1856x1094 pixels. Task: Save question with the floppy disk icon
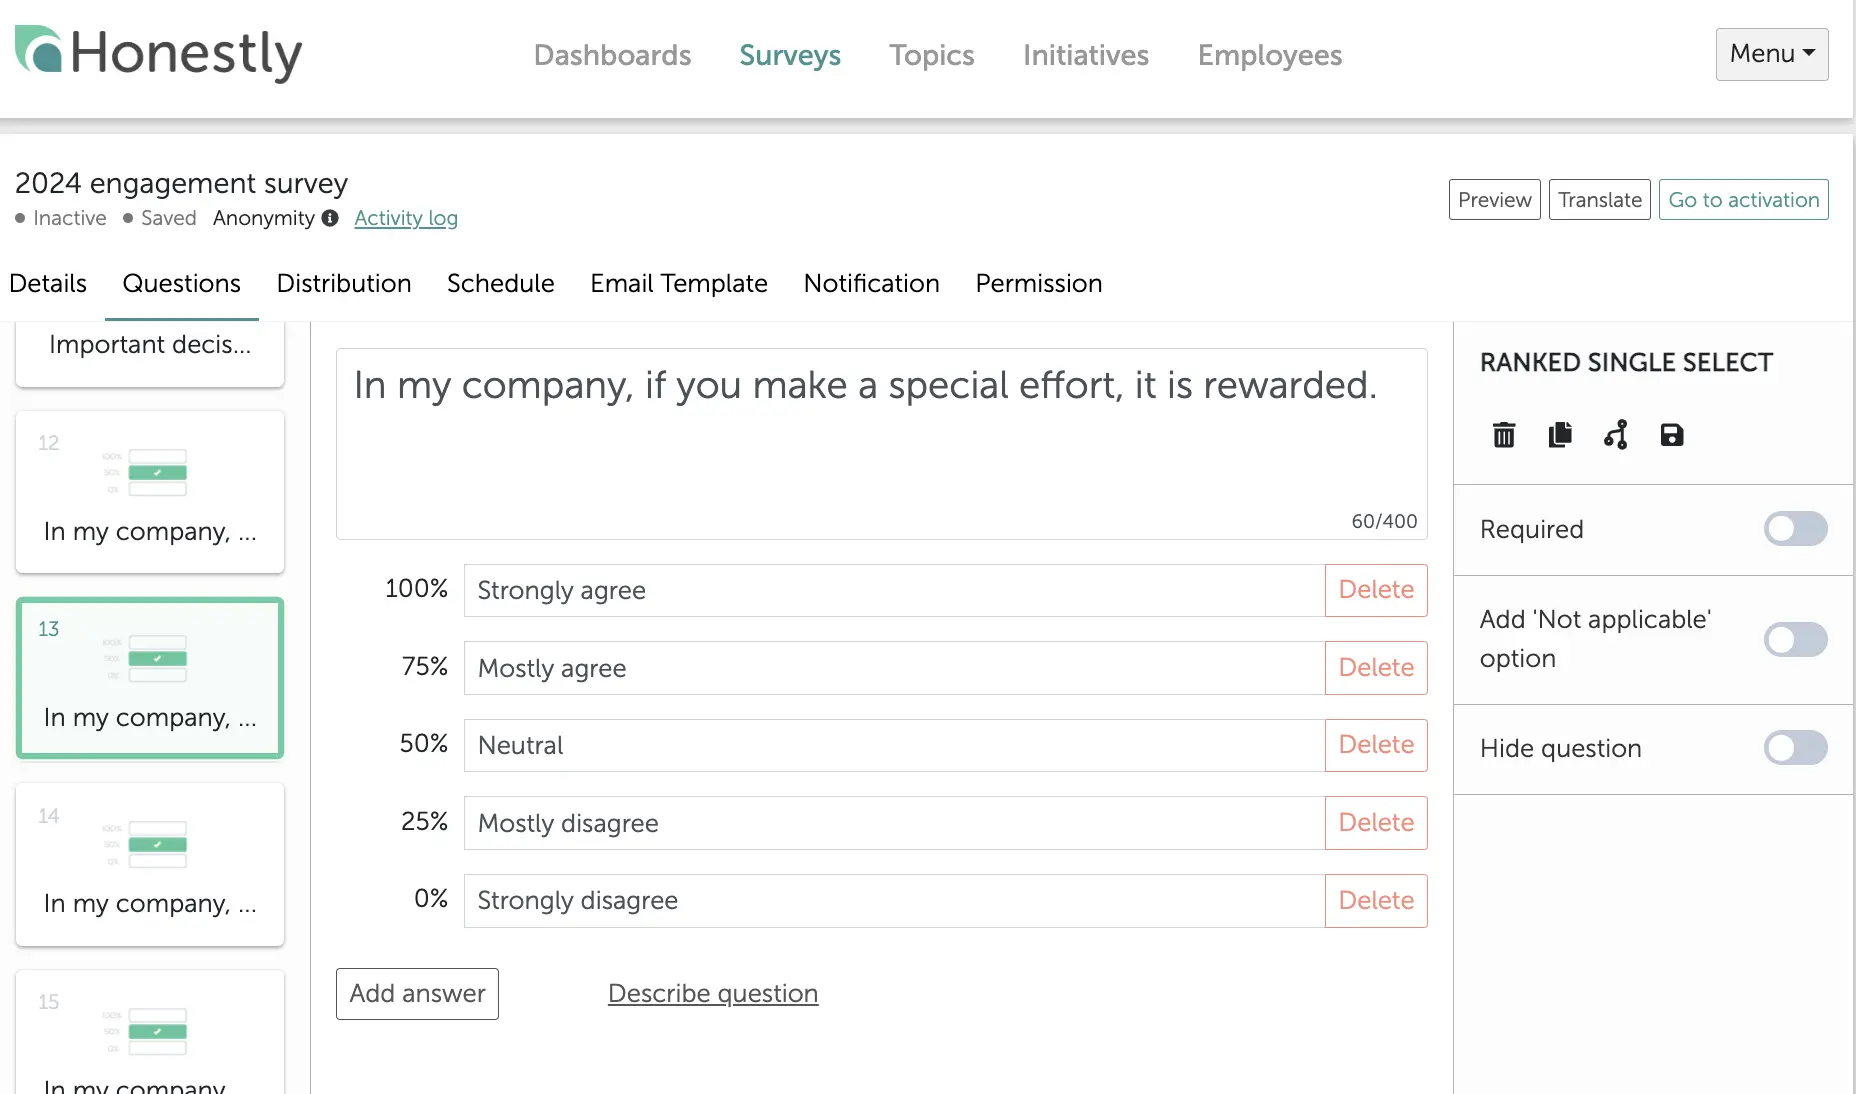(1671, 435)
